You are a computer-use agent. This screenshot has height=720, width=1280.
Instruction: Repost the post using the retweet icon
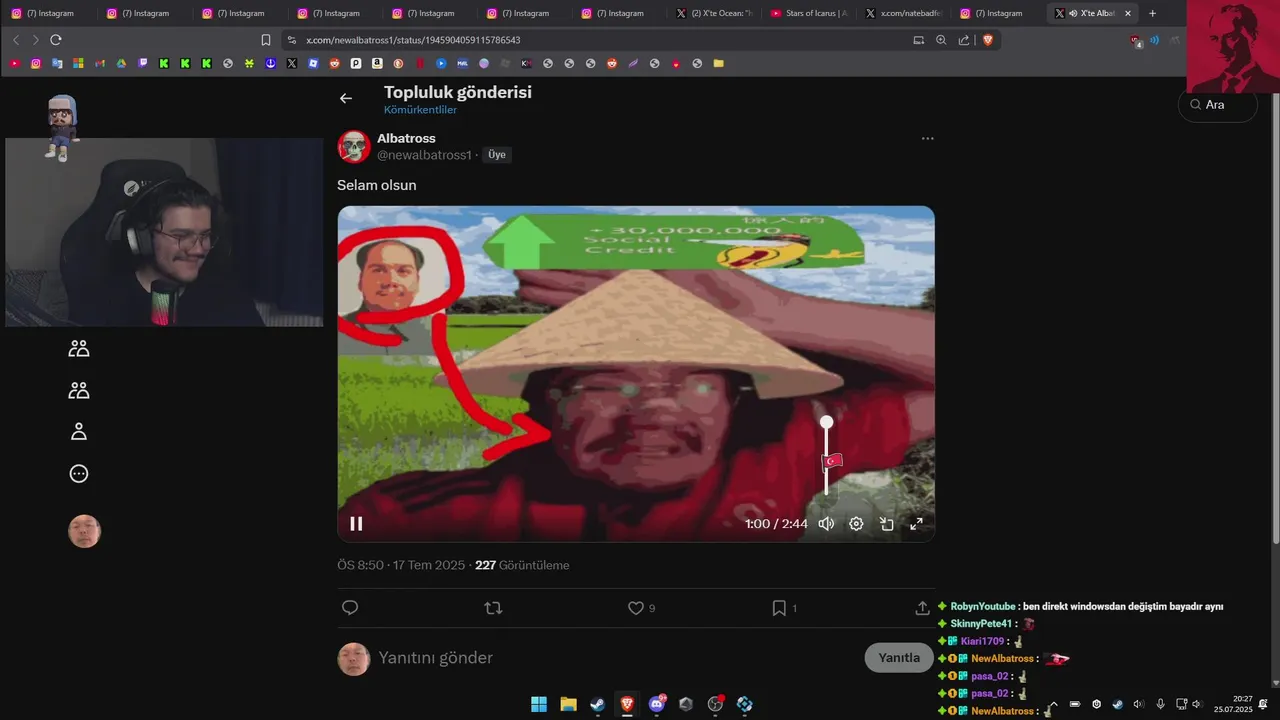click(493, 608)
